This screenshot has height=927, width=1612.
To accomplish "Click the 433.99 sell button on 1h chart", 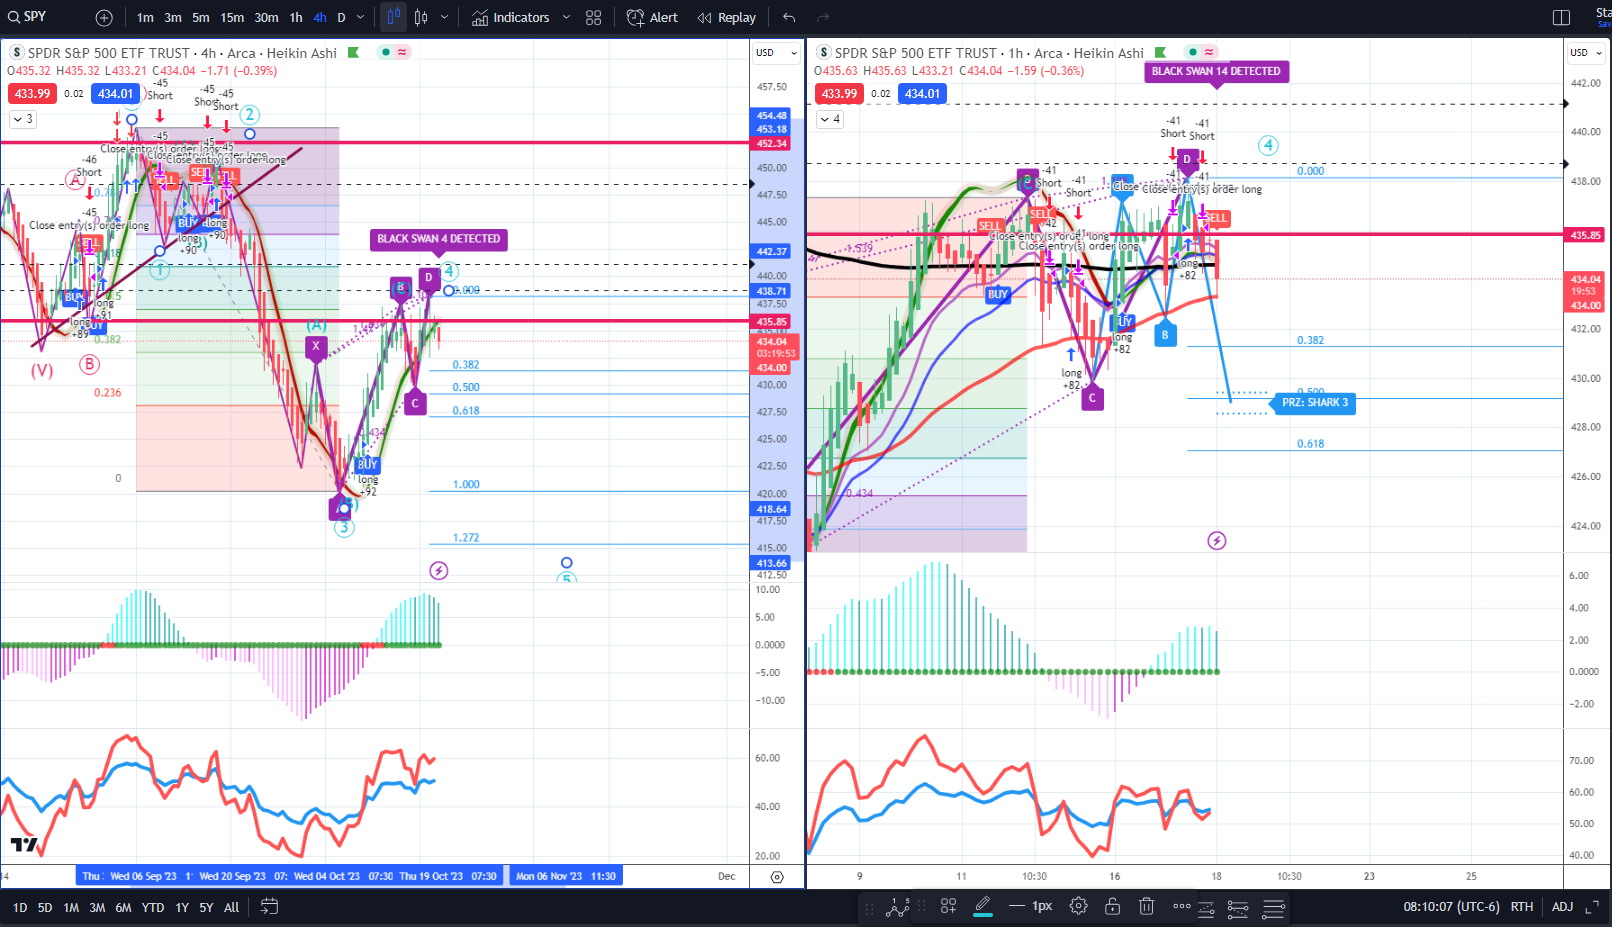I will [839, 94].
